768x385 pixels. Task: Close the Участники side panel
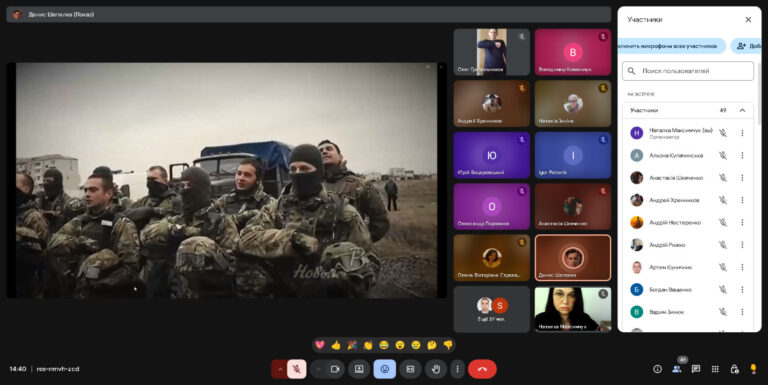pos(748,20)
